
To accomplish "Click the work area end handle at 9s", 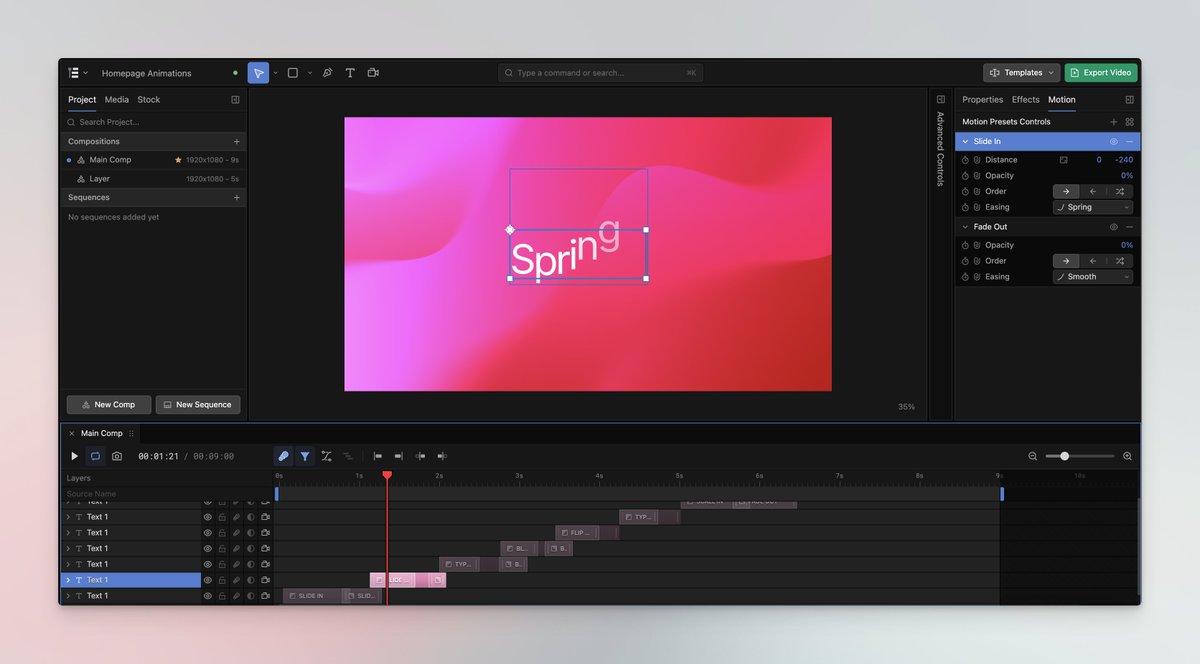I will 1002,494.
